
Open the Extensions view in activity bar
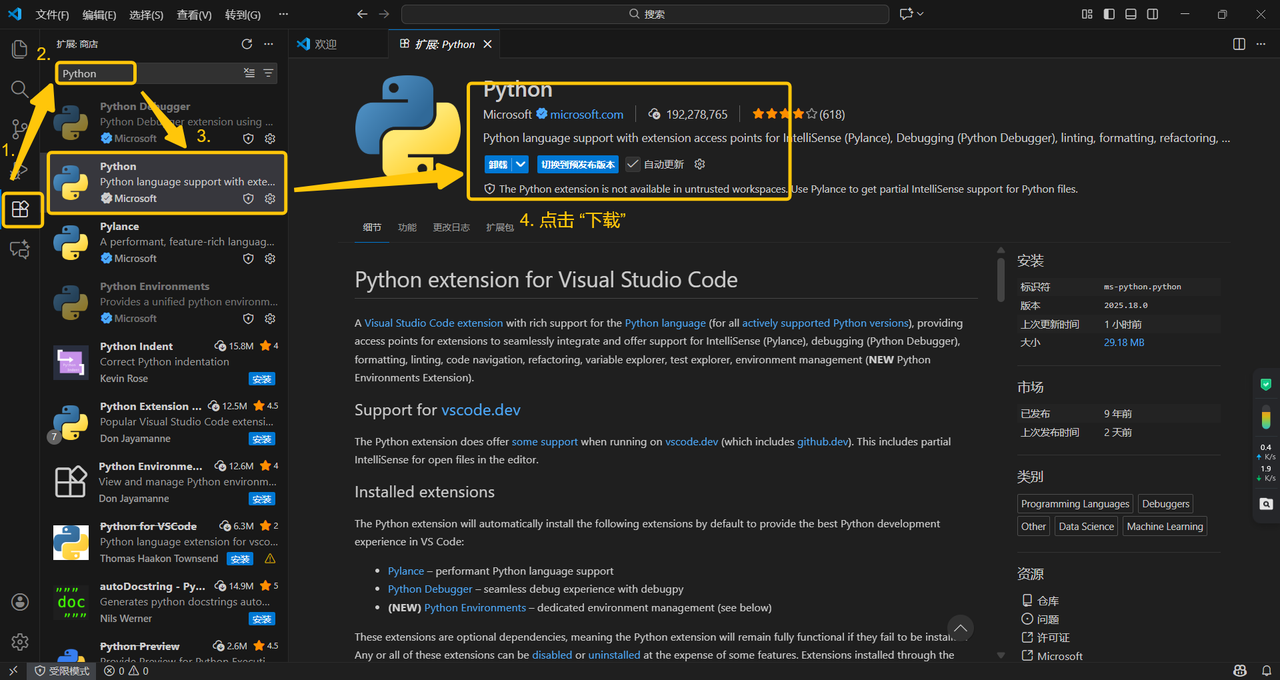20,210
